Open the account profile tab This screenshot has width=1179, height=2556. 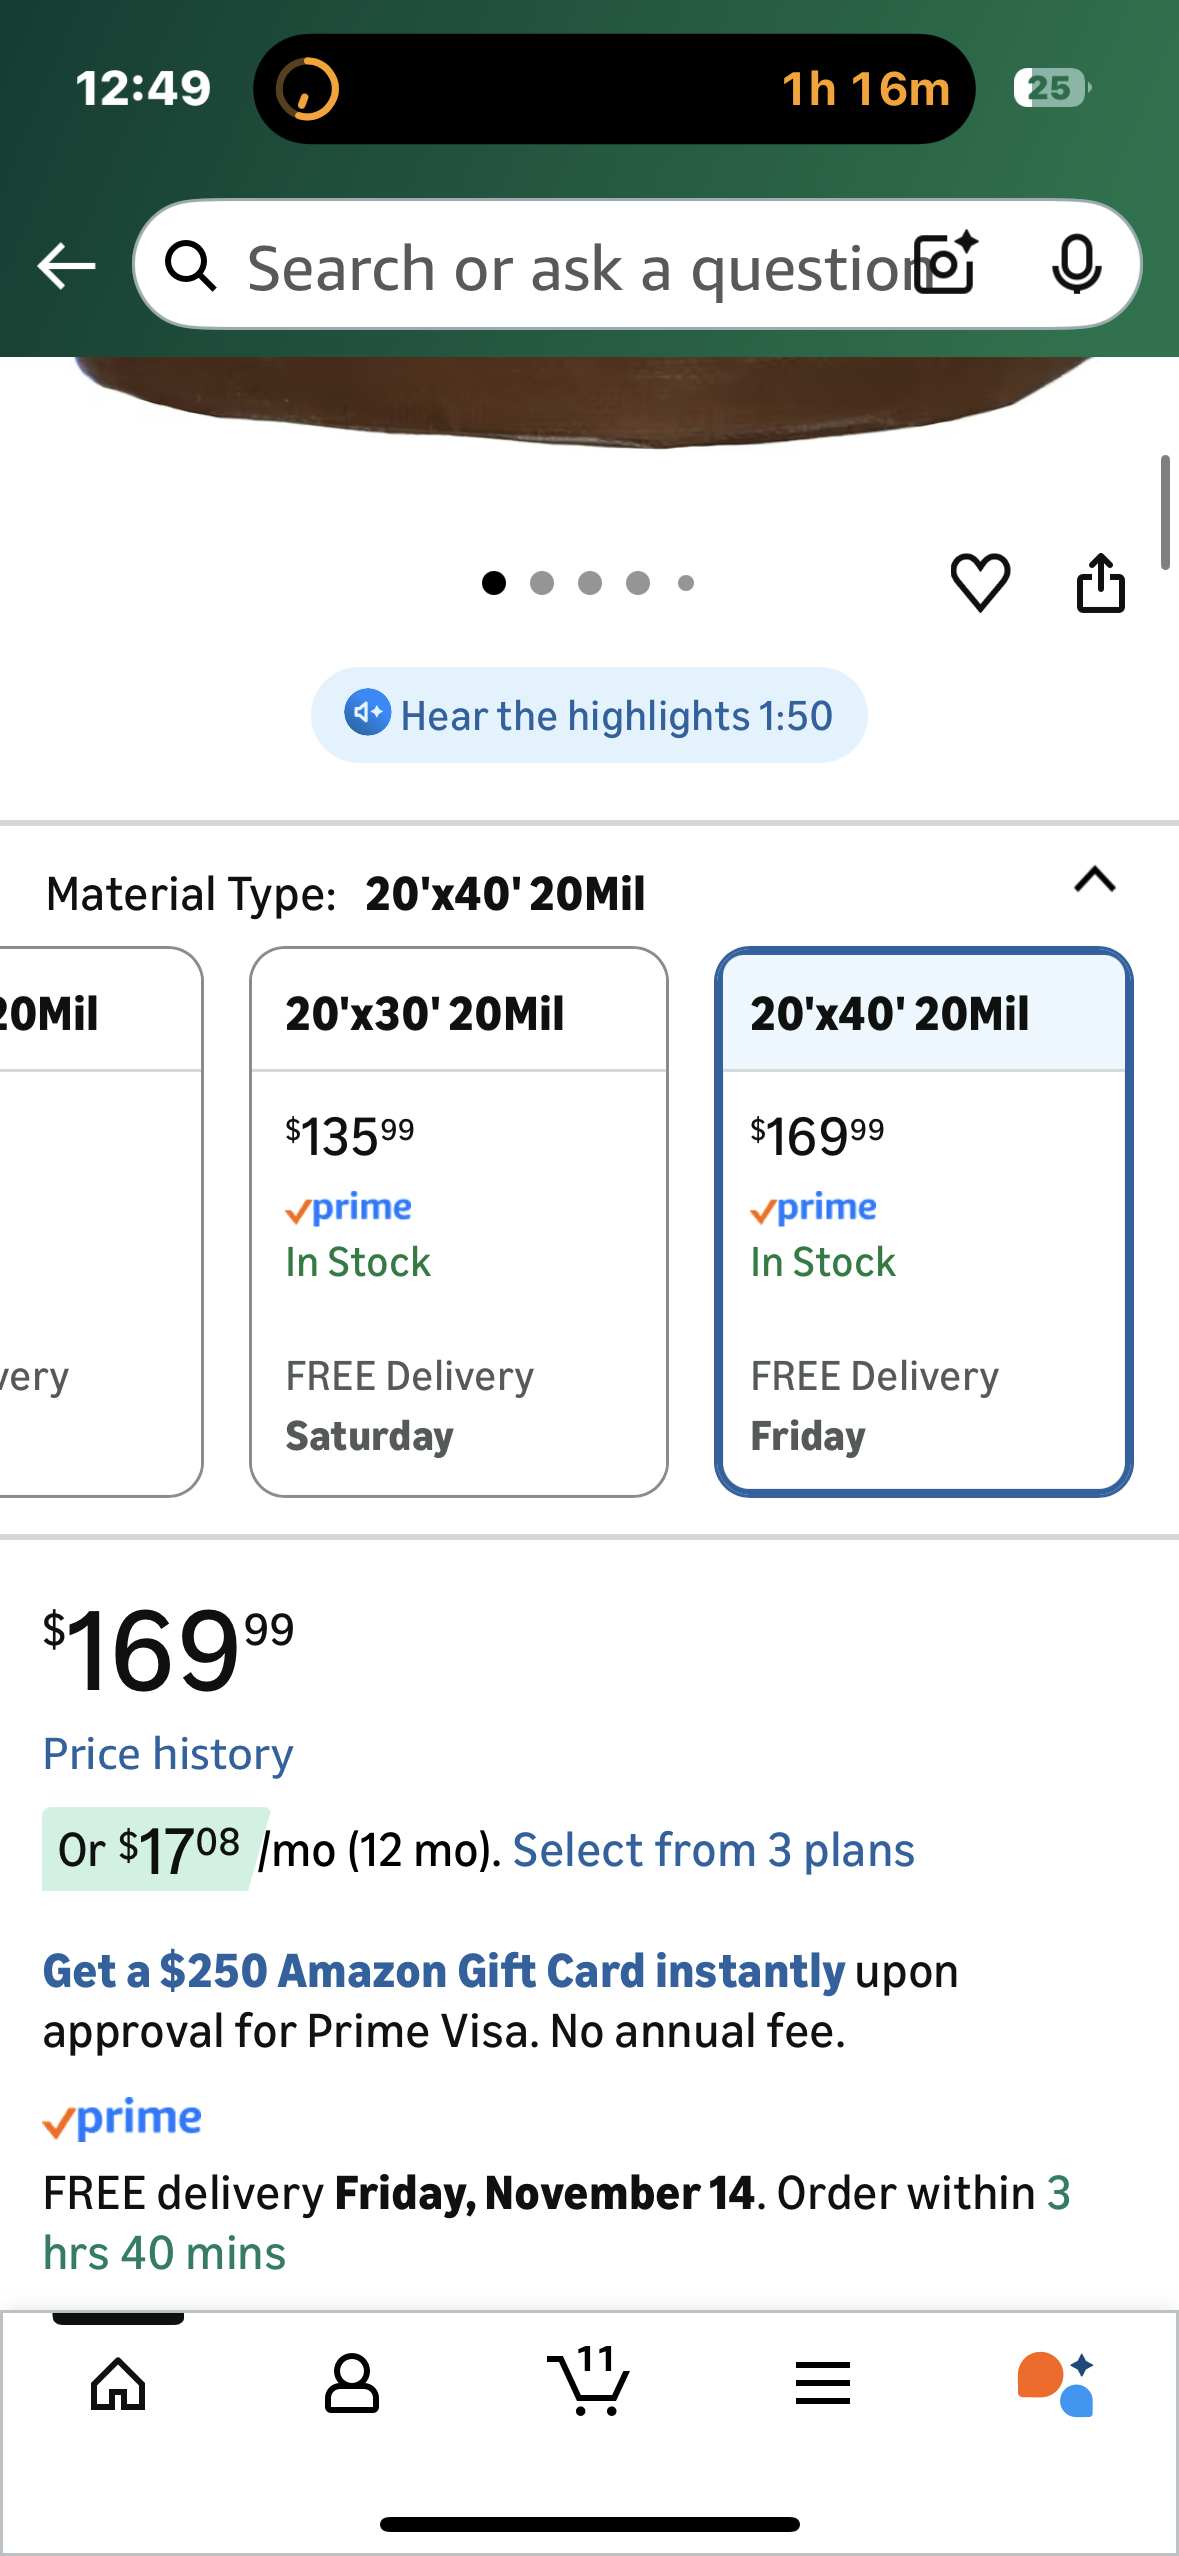tap(352, 2384)
